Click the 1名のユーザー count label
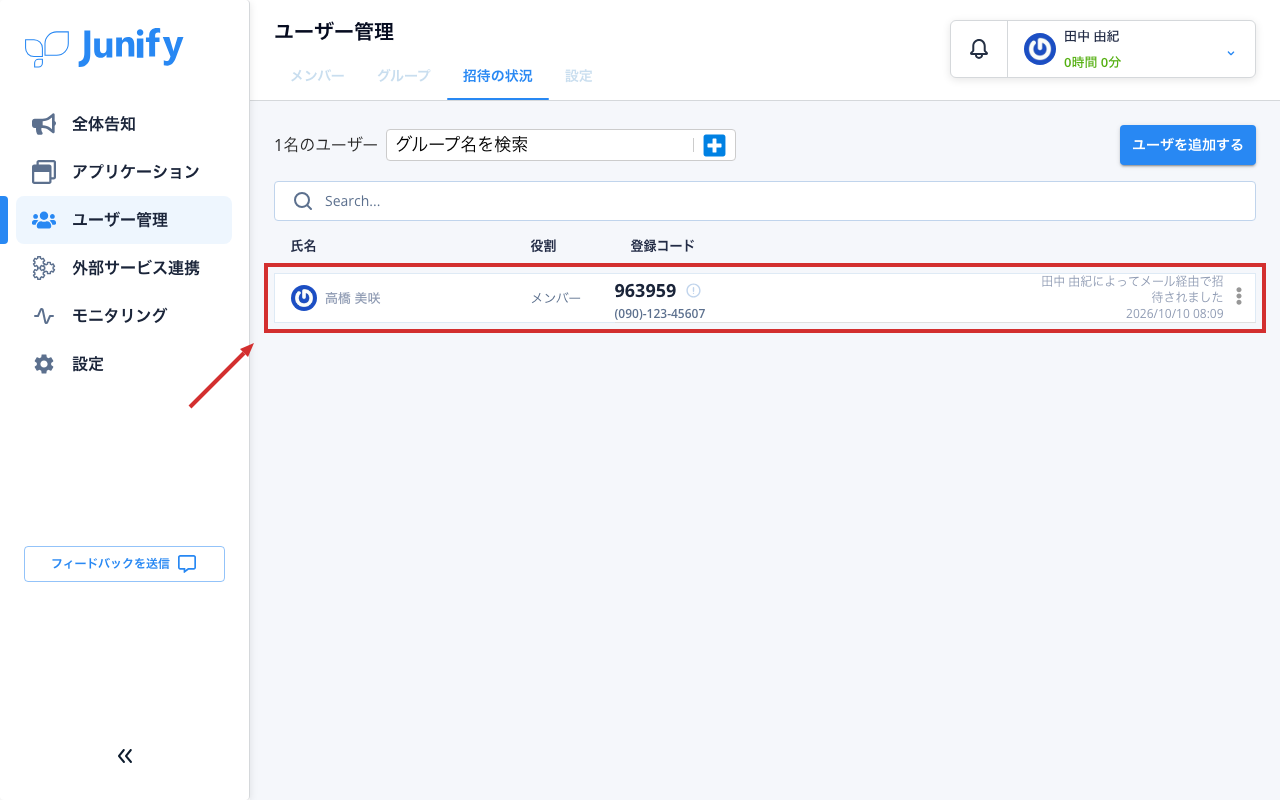Image resolution: width=1280 pixels, height=800 pixels. [x=326, y=145]
